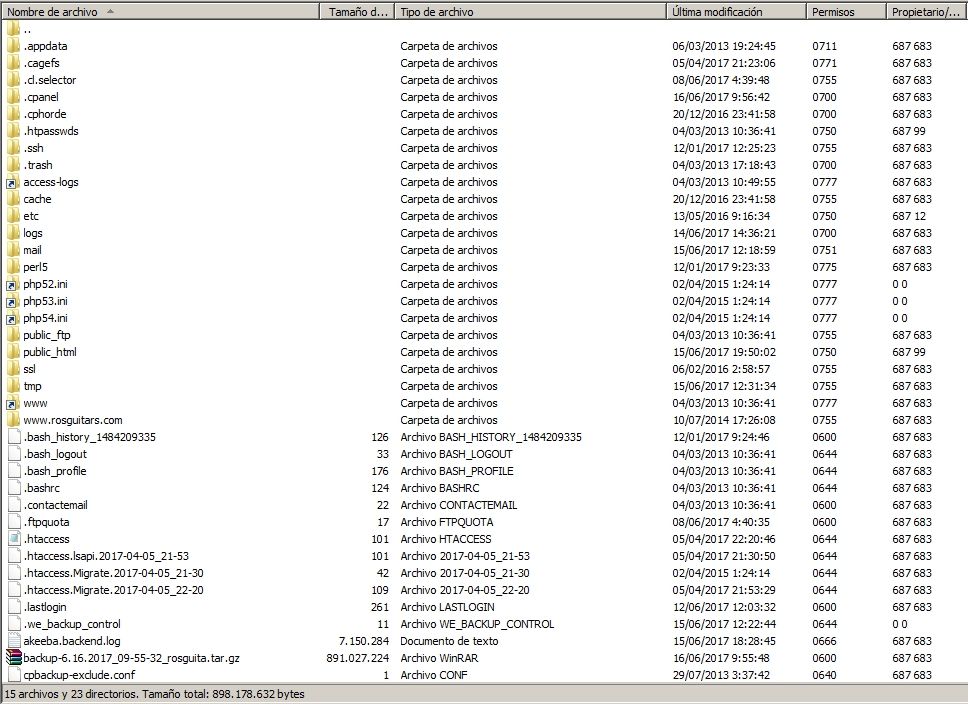
Task: Click the ssl folder icon
Action: 13,369
